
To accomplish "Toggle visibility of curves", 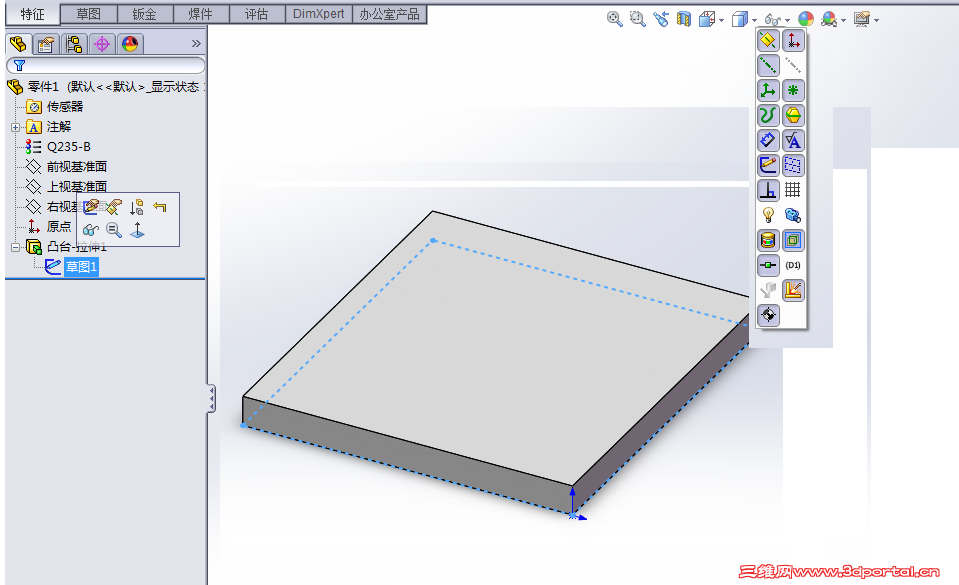I will coord(768,116).
